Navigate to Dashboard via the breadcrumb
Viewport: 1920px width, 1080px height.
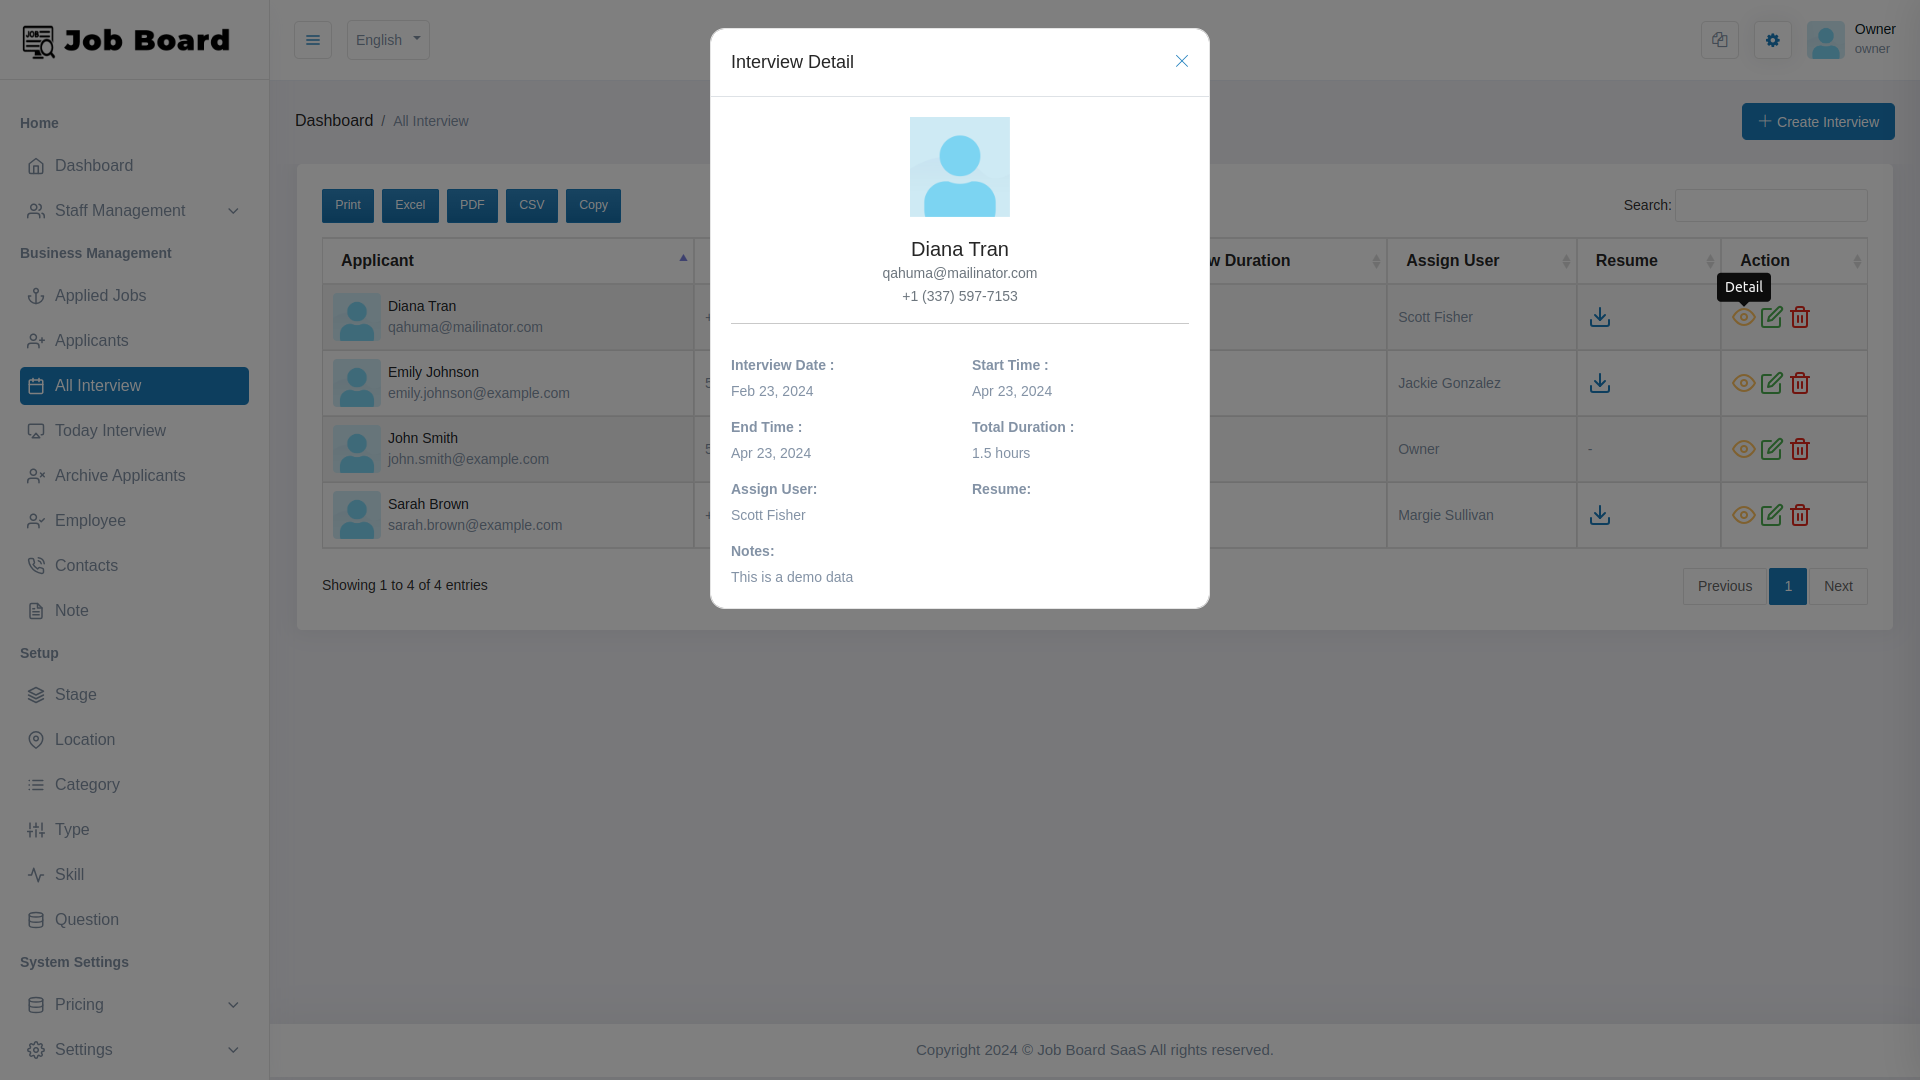[x=334, y=120]
